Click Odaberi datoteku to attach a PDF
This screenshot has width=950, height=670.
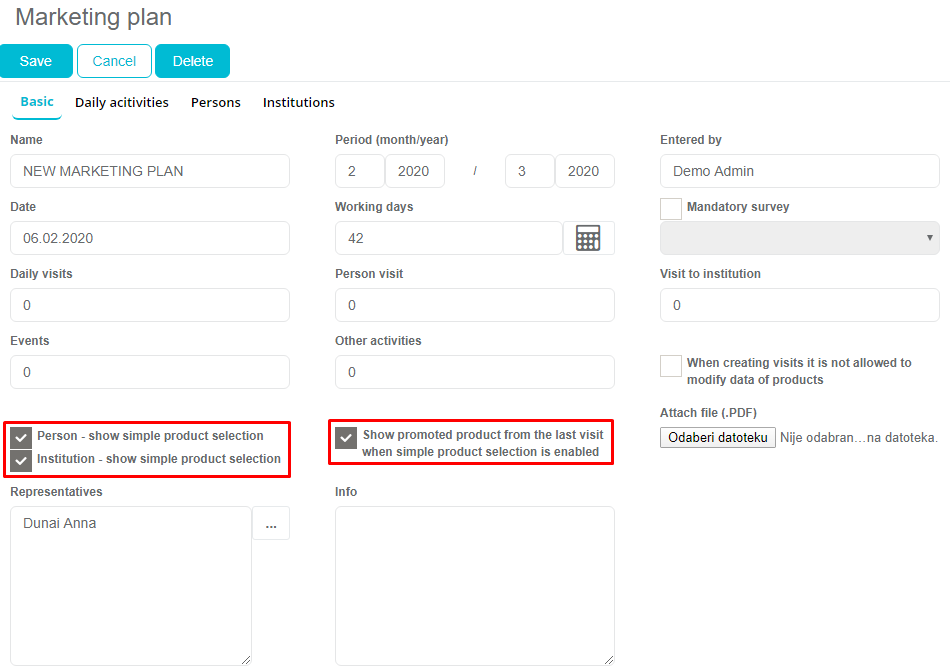click(717, 438)
